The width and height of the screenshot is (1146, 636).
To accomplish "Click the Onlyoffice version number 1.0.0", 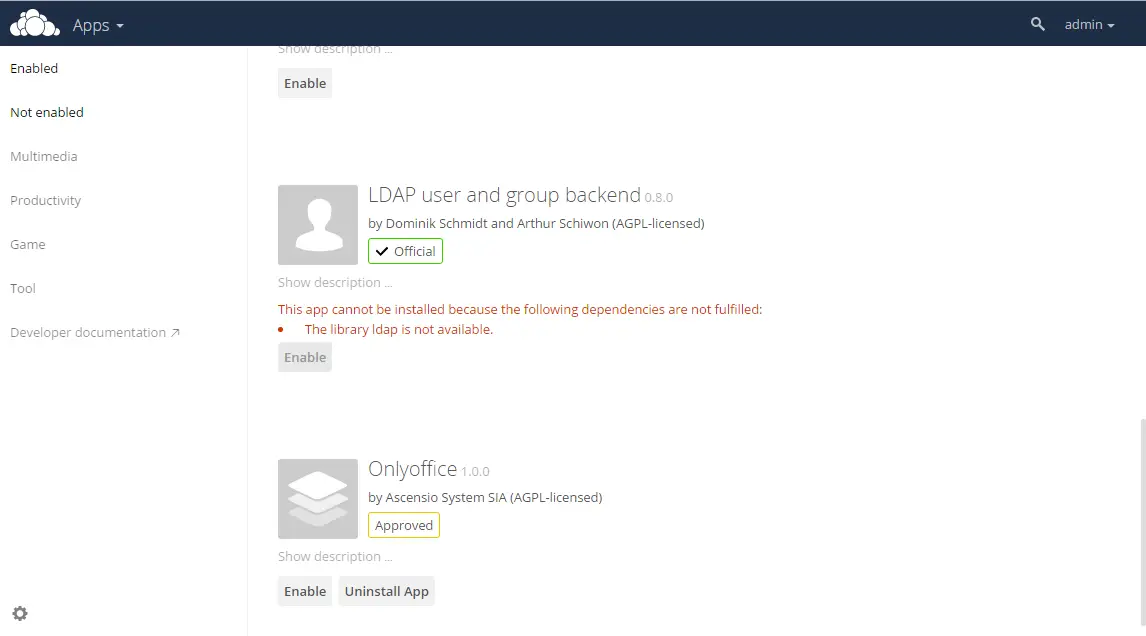I will (475, 472).
